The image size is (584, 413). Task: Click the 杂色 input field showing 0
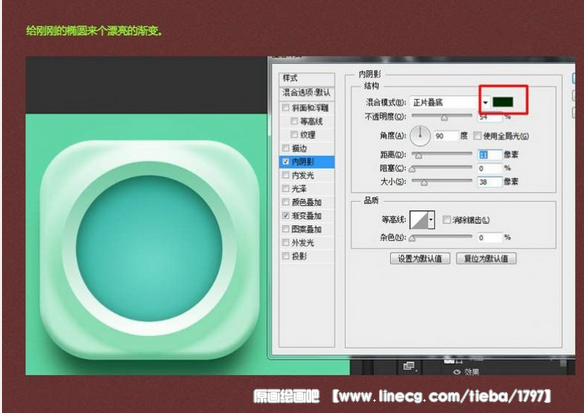[490, 237]
